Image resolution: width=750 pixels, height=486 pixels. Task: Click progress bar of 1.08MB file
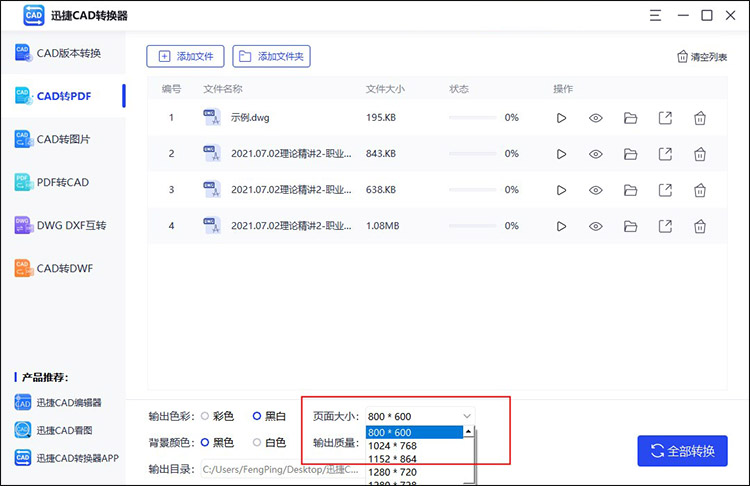[473, 226]
